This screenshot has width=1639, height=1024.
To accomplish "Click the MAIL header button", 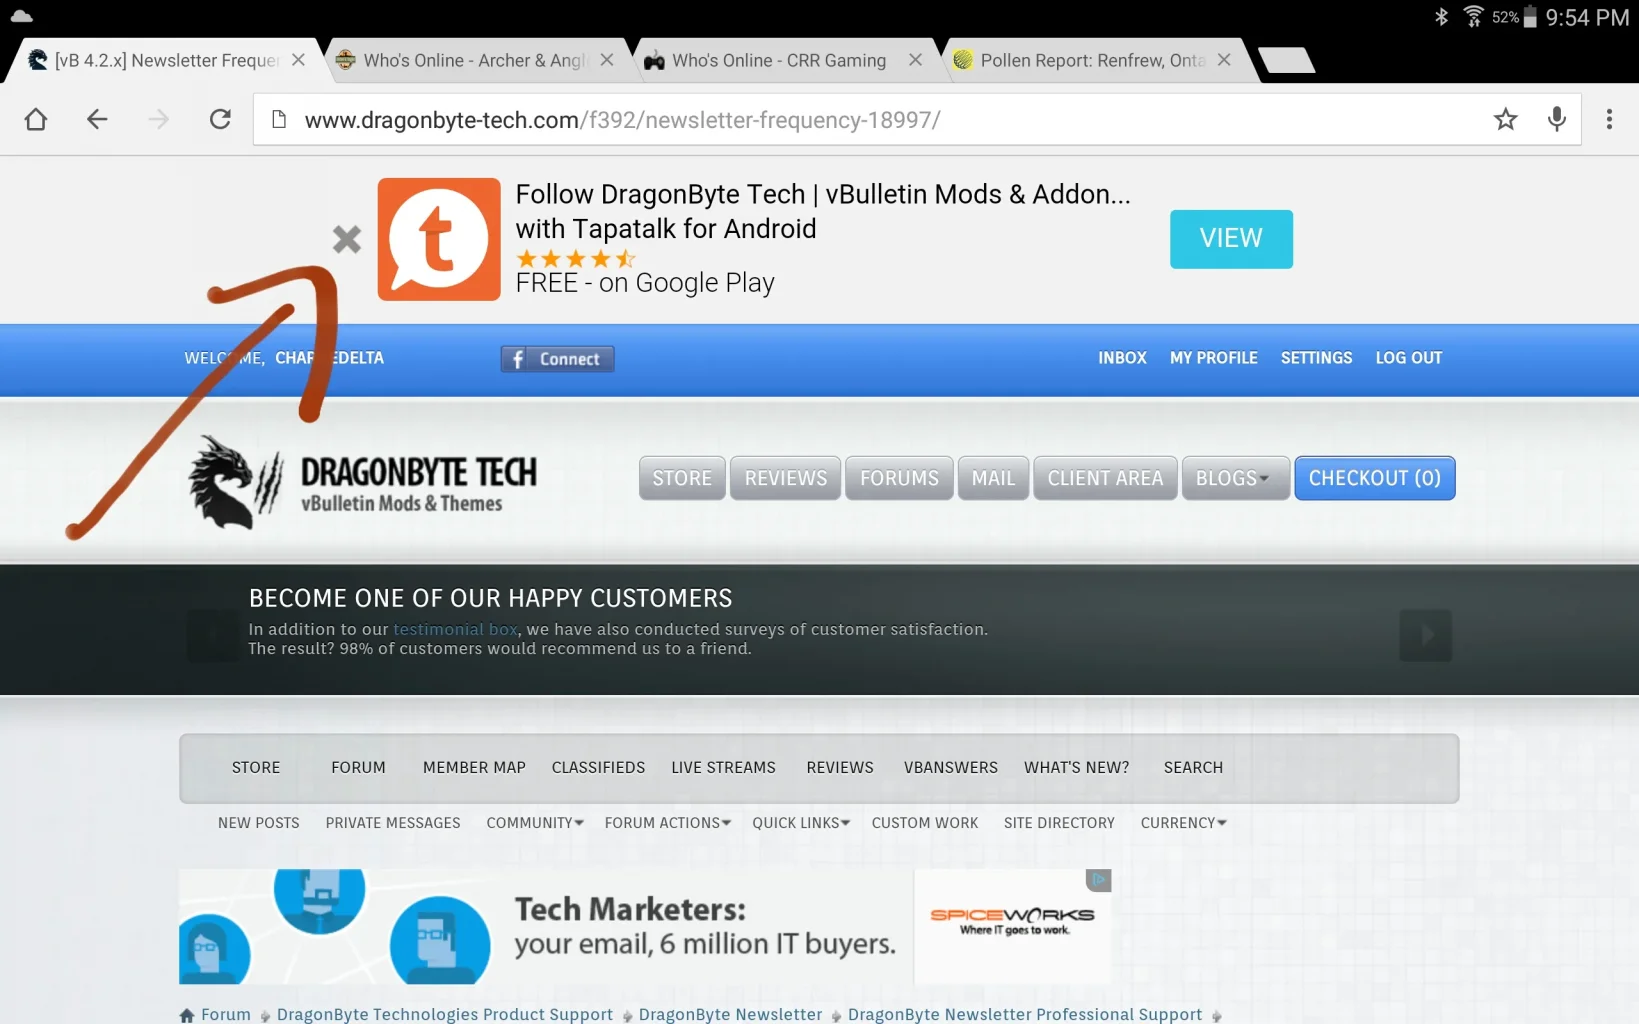I will point(993,478).
